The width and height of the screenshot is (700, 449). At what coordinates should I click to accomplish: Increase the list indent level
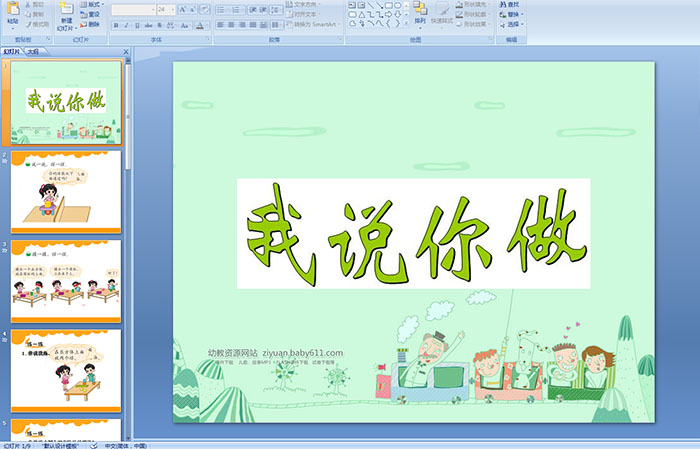pos(263,9)
